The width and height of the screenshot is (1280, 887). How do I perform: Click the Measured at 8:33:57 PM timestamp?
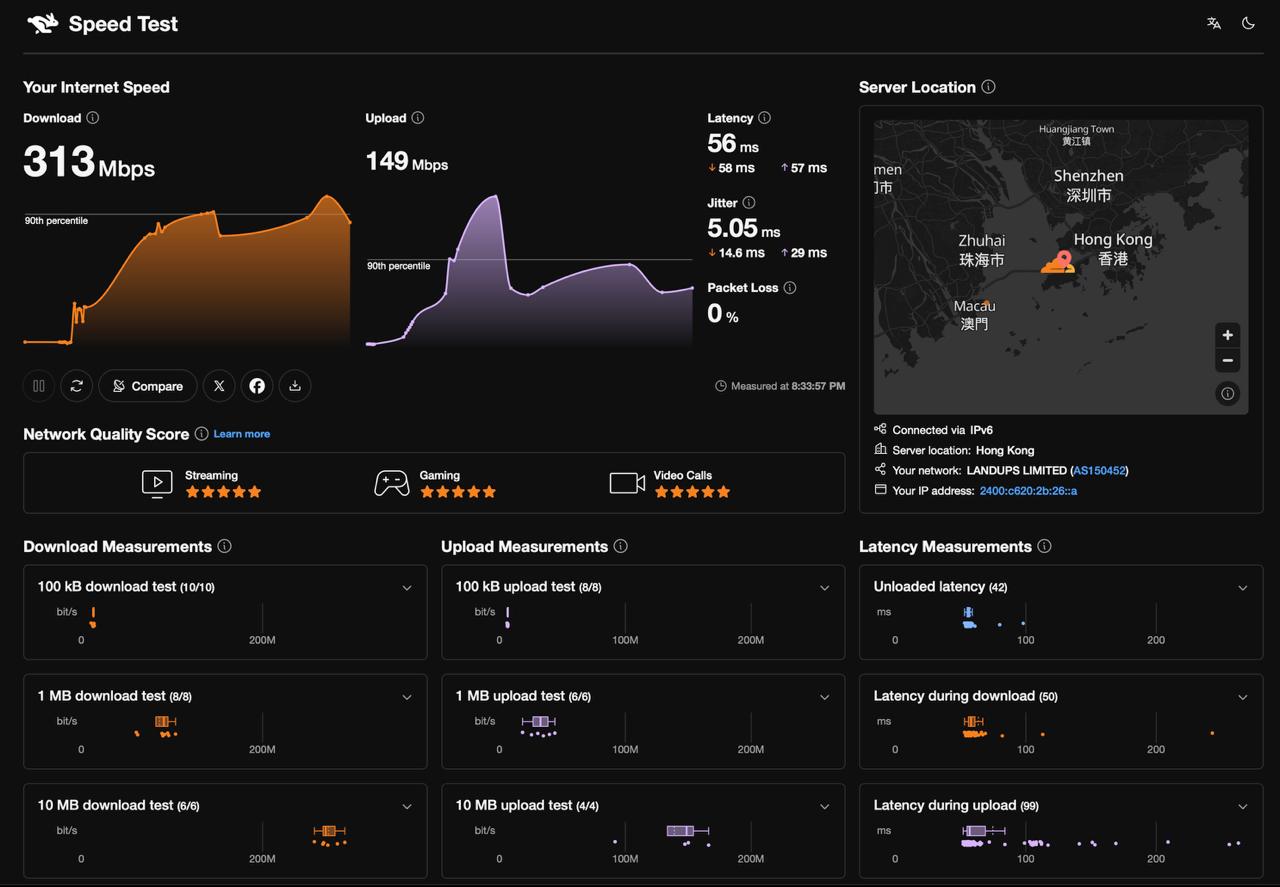781,386
